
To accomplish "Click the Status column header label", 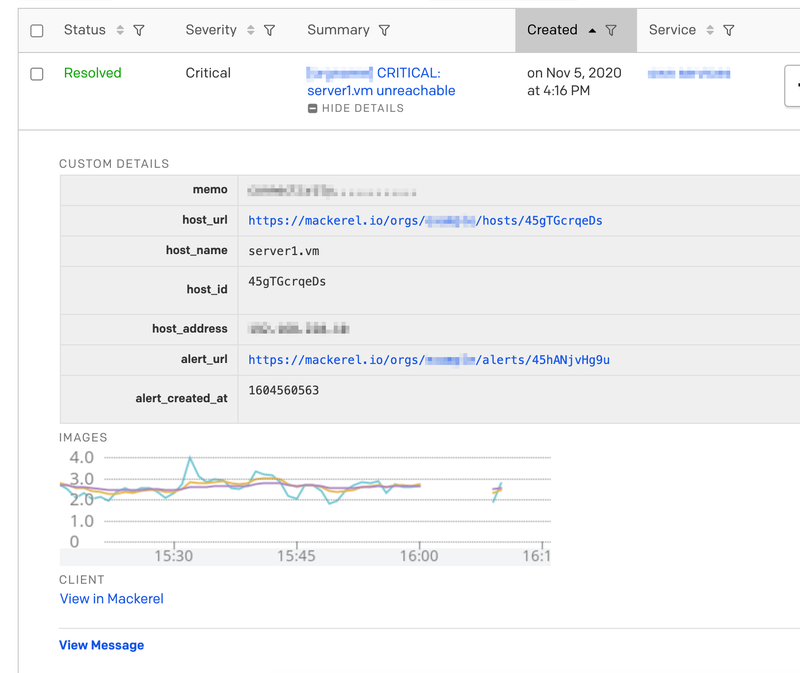I will (x=85, y=30).
